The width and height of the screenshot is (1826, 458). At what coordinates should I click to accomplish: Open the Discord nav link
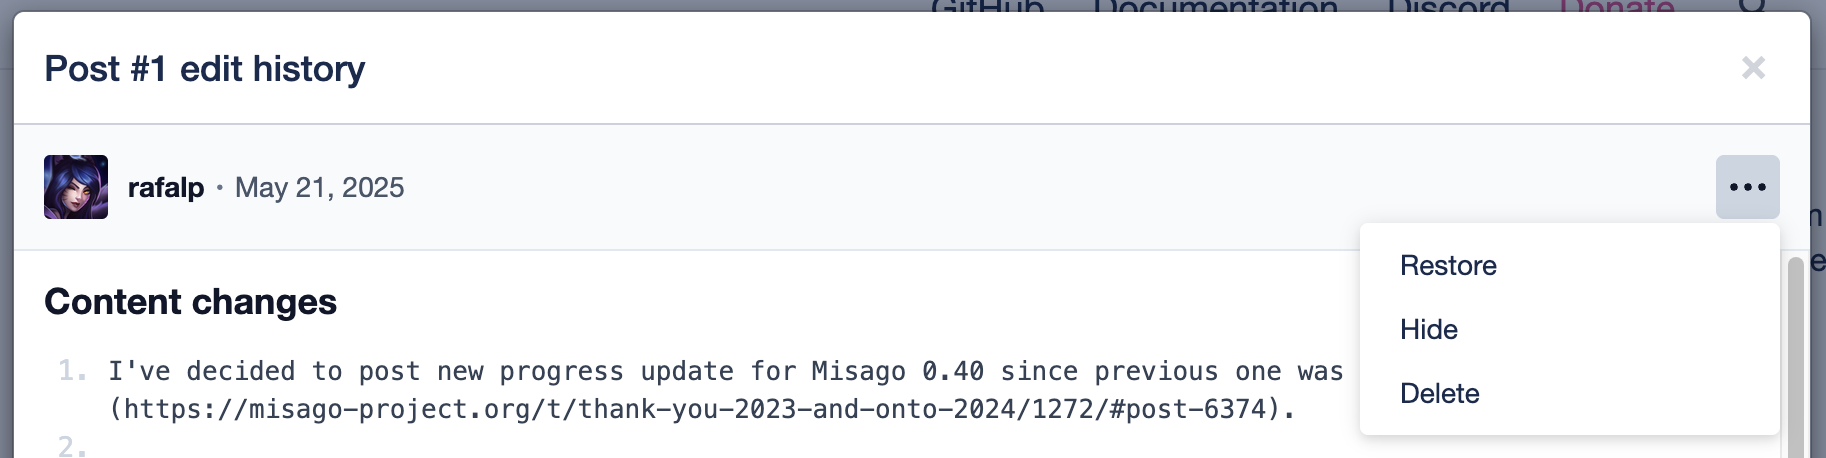(1448, 7)
